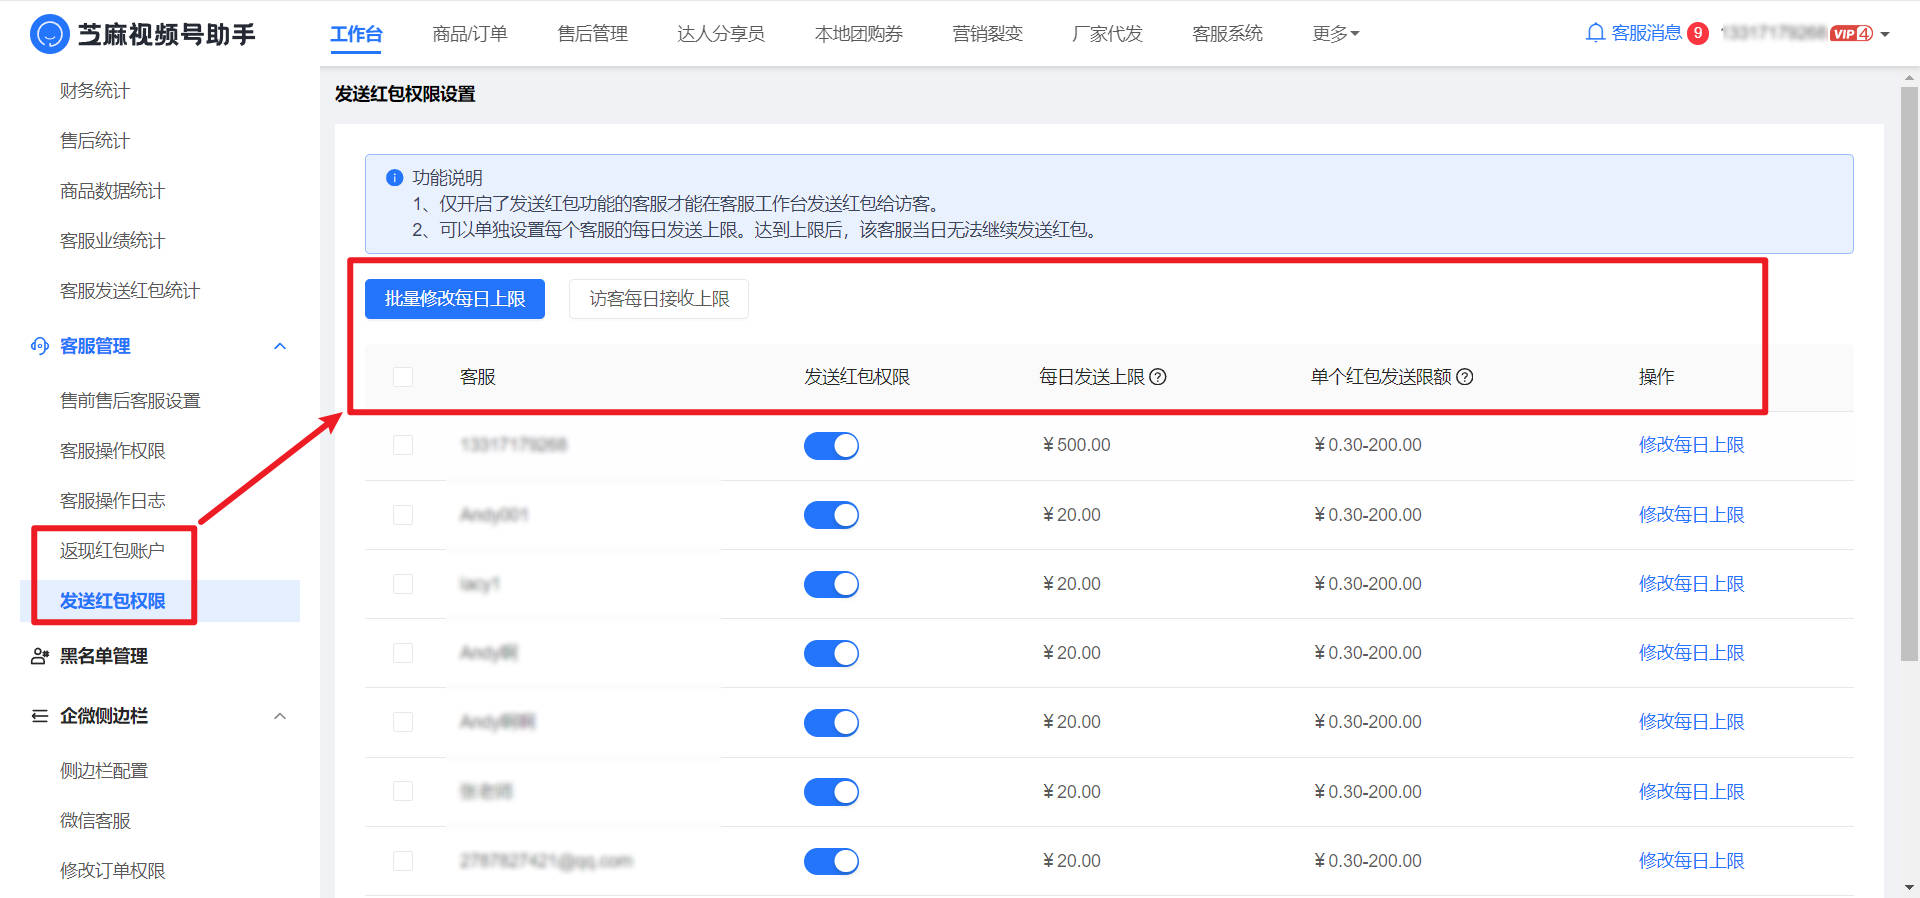This screenshot has height=898, width=1920.
Task: Click the 企微侧边栏 list icon
Action: tap(40, 716)
